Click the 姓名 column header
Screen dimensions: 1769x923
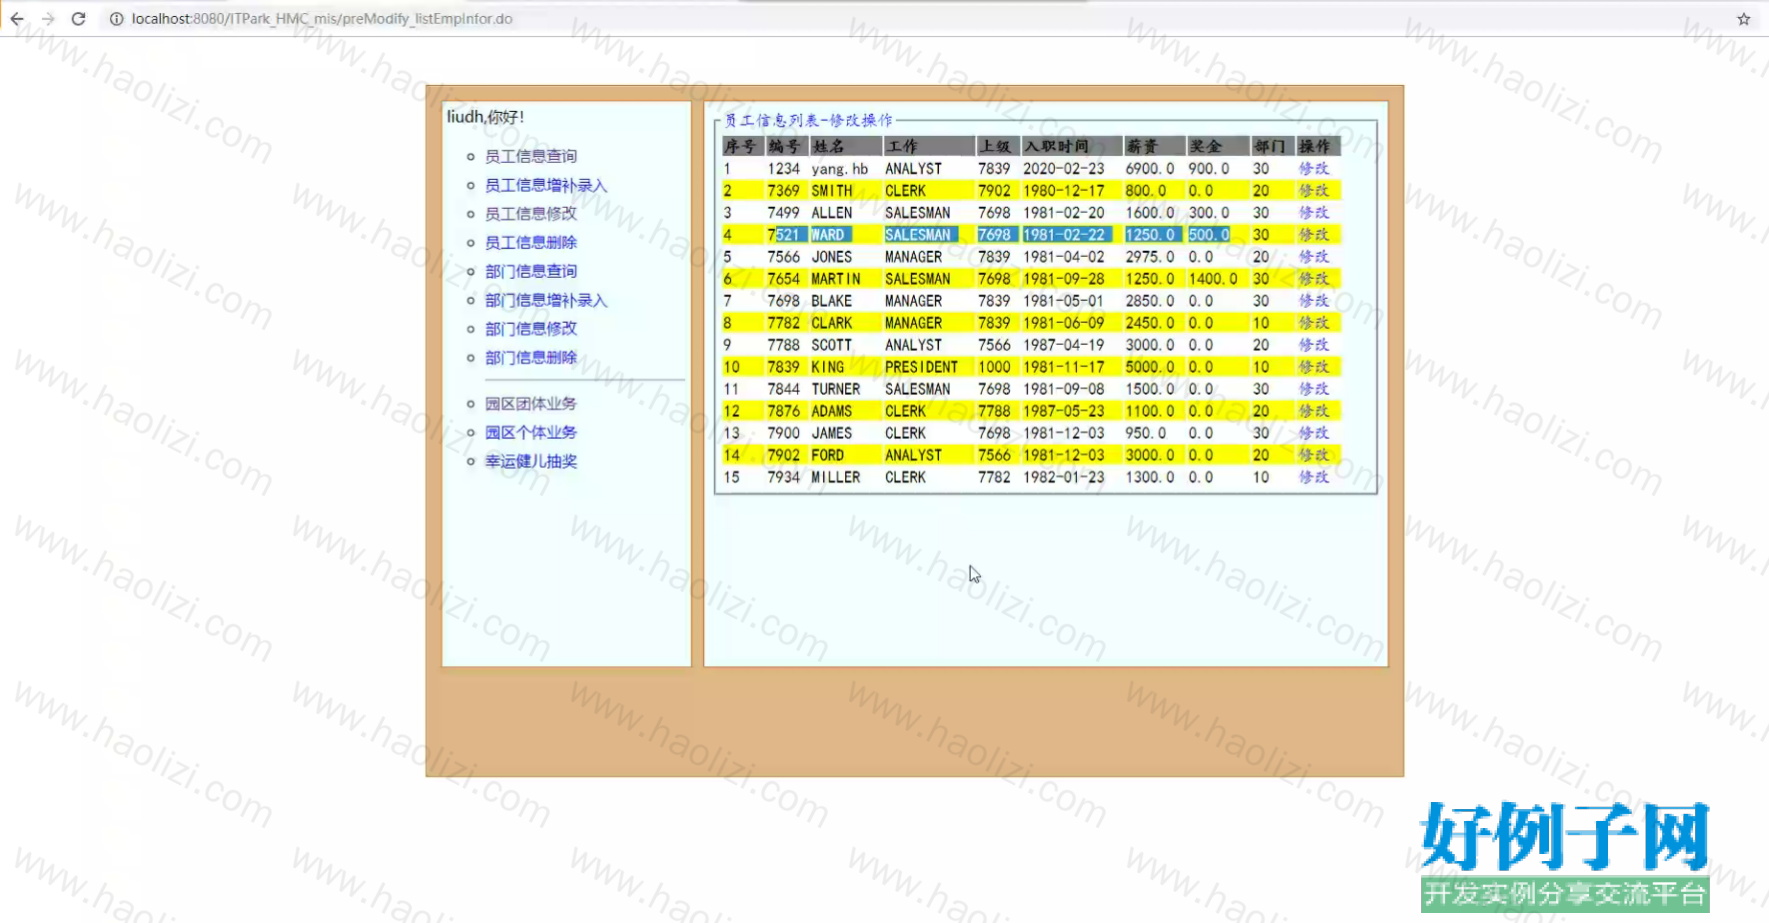(844, 146)
